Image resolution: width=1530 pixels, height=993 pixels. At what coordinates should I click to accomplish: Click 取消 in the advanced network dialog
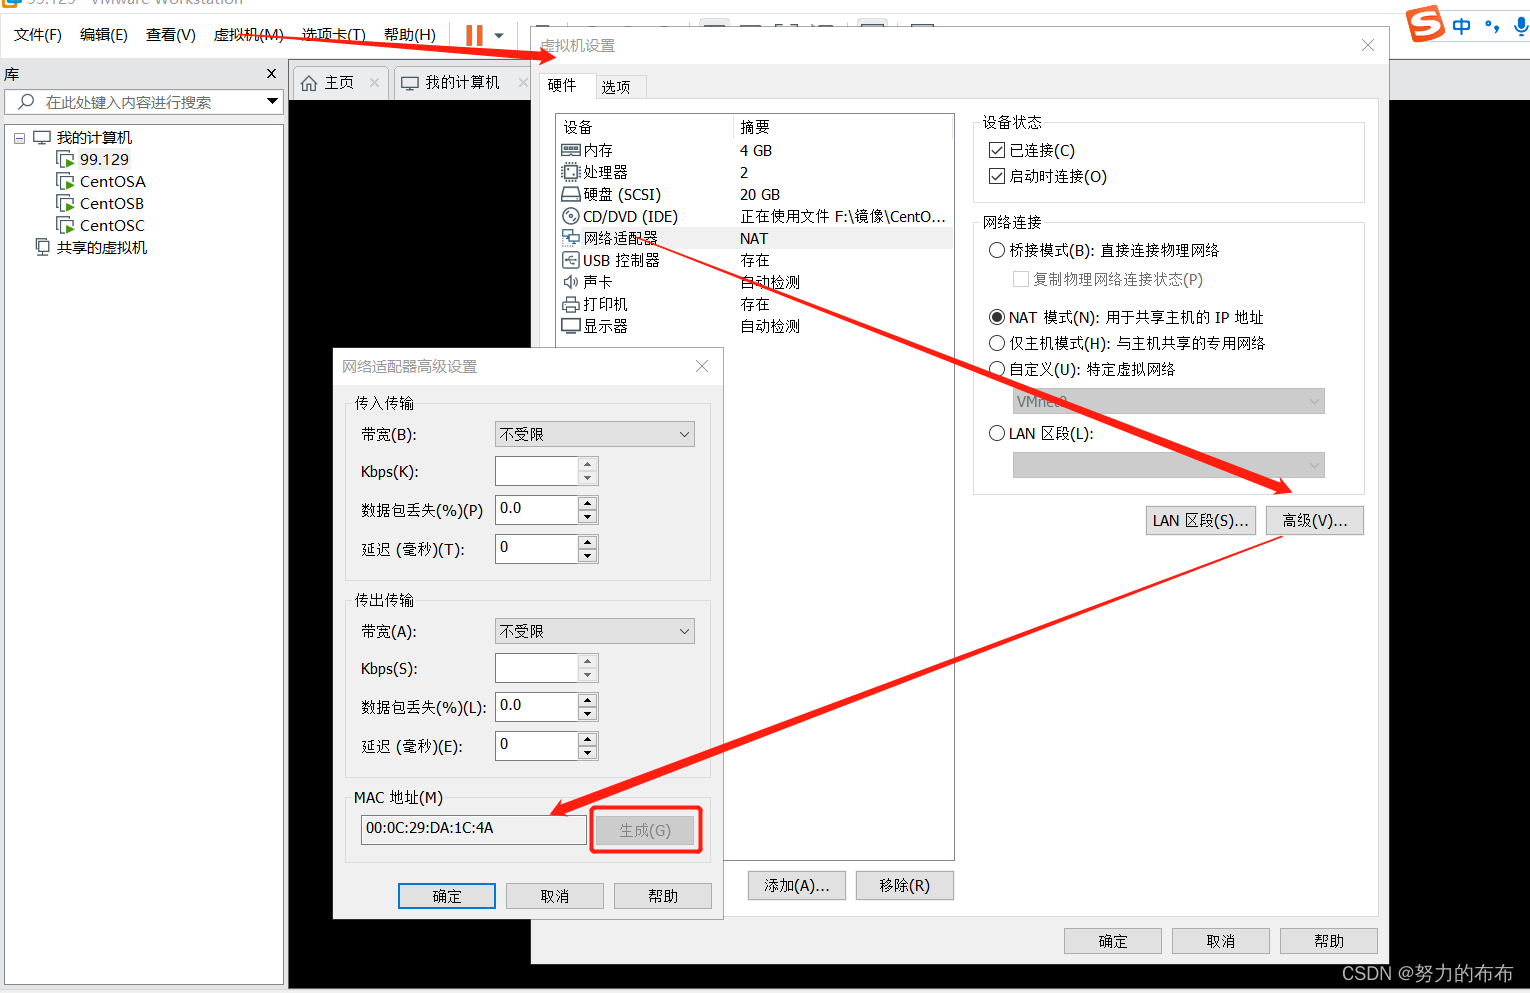click(555, 896)
